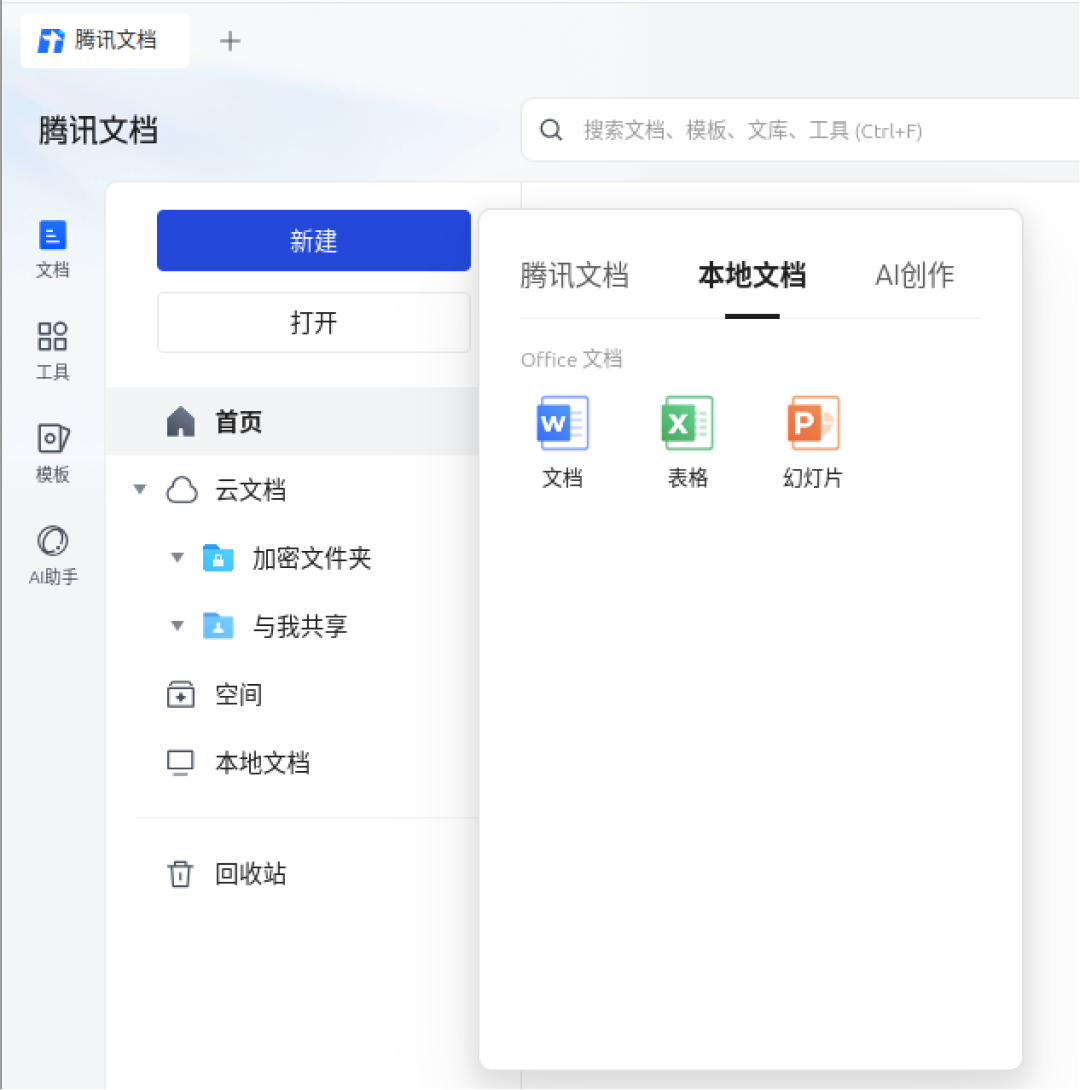Screen dimensions: 1080x1090
Task: Click the 幻灯片 label under PowerPoint icon
Action: pyautogui.click(x=813, y=478)
